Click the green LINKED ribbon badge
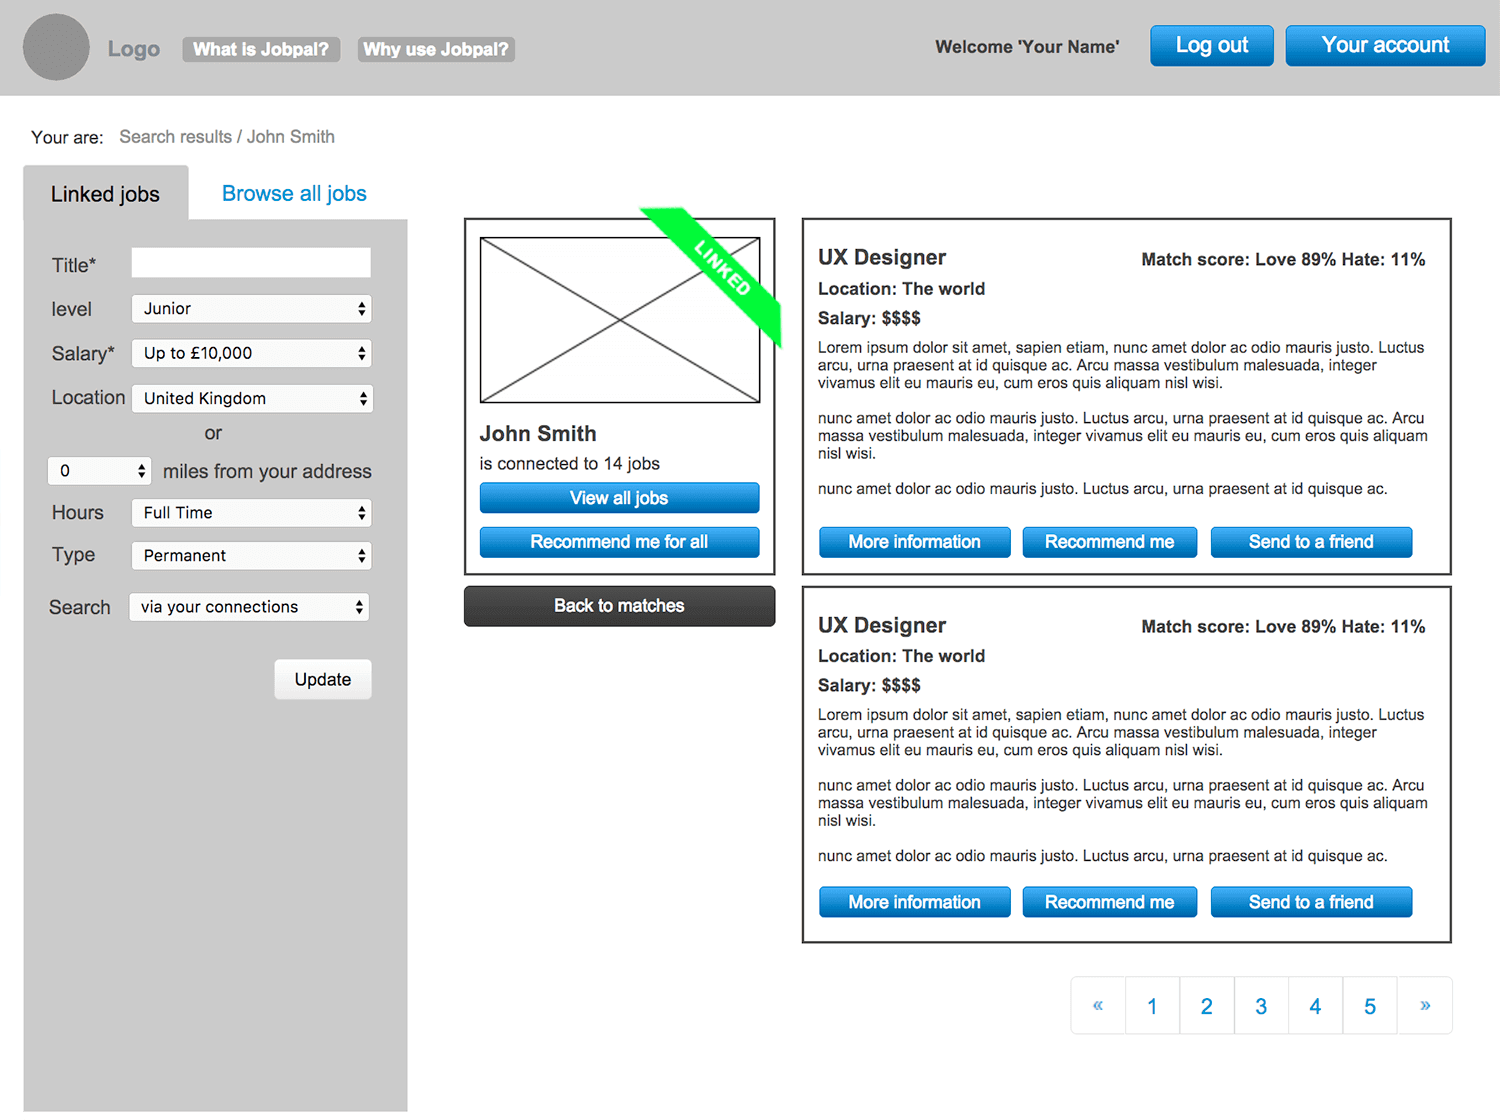Image resolution: width=1500 pixels, height=1120 pixels. click(x=723, y=269)
